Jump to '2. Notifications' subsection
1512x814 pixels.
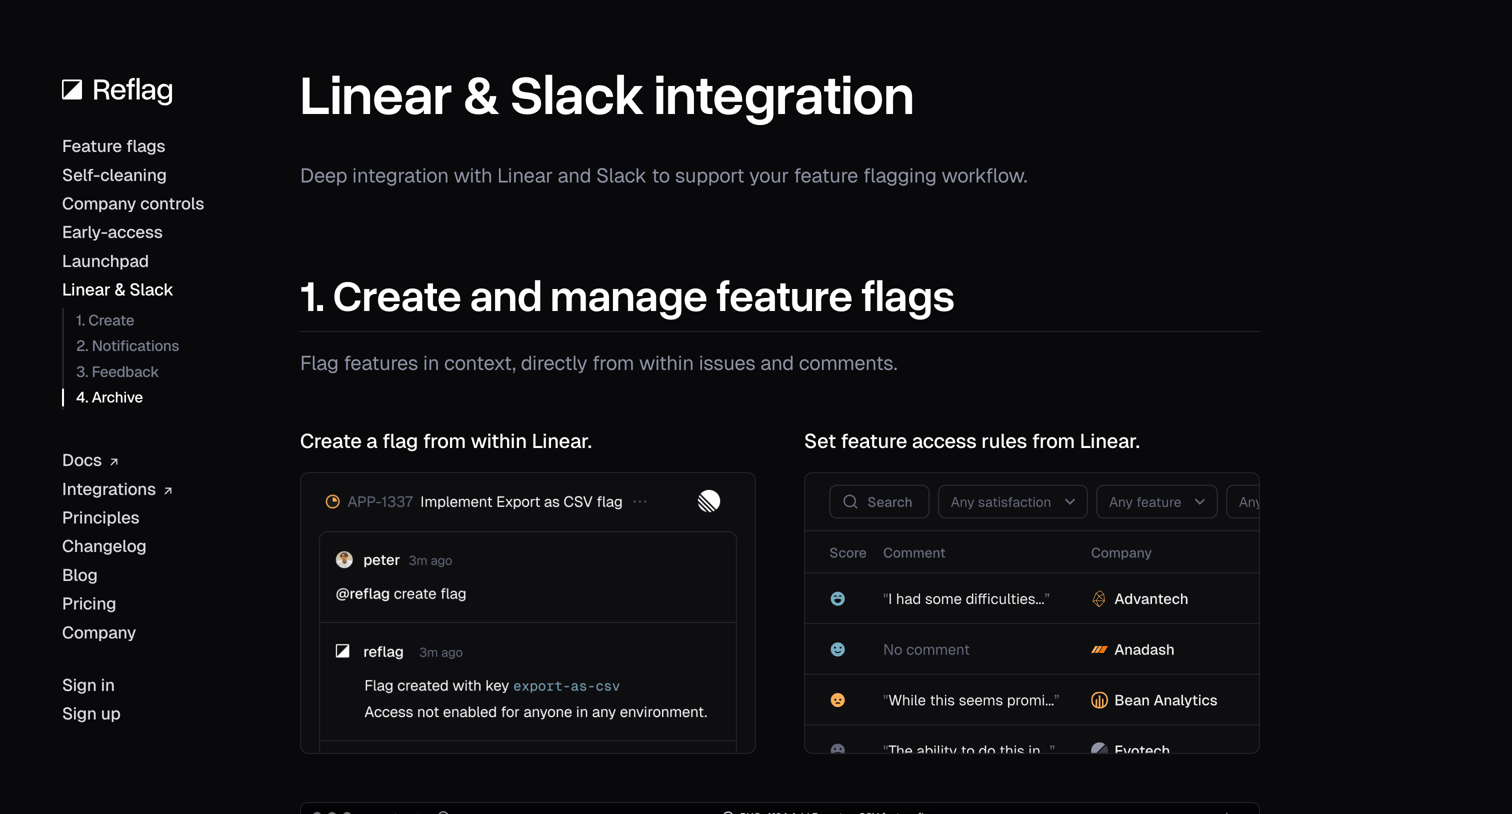pos(127,346)
